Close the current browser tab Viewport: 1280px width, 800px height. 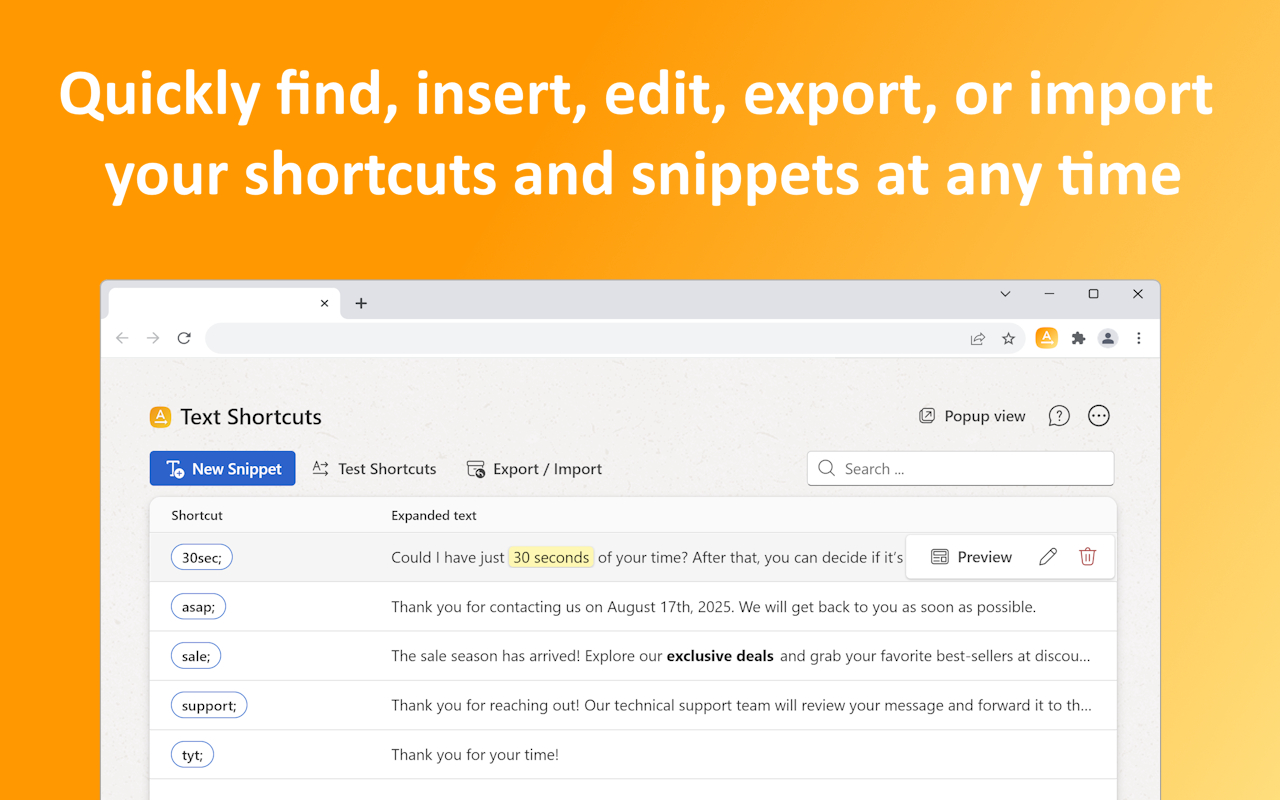point(324,303)
